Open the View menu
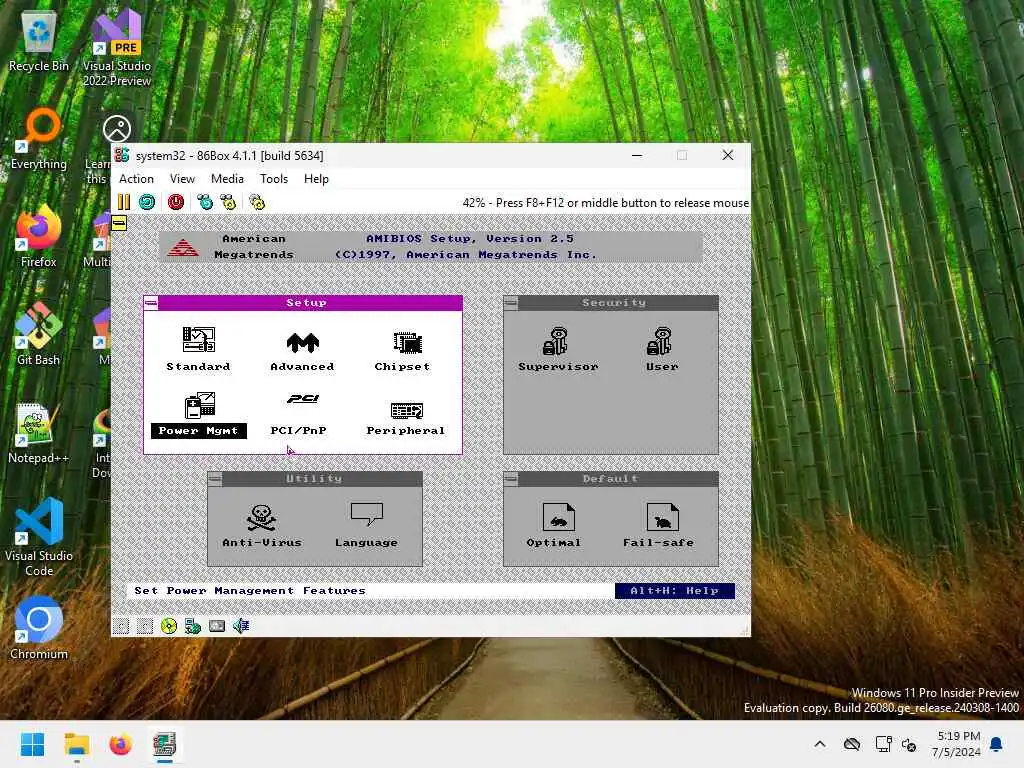 [x=182, y=179]
